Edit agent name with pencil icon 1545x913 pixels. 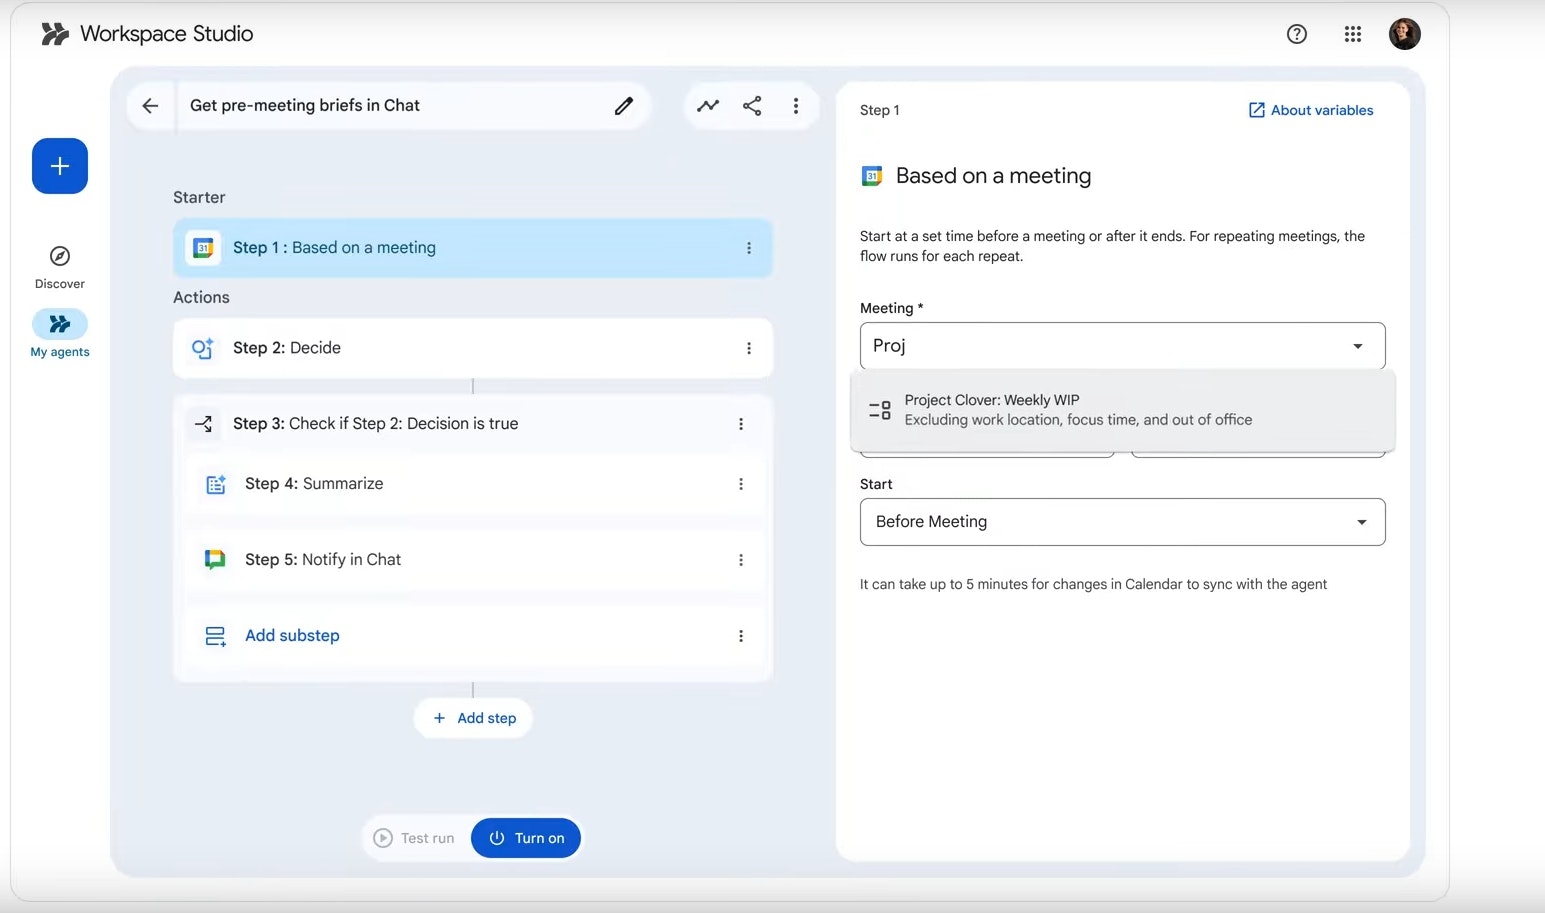pos(624,106)
